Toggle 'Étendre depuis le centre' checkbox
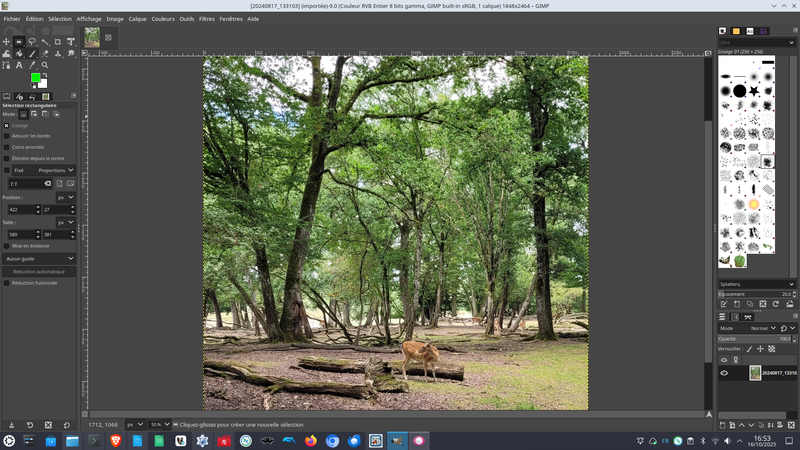800x450 pixels. pos(6,158)
